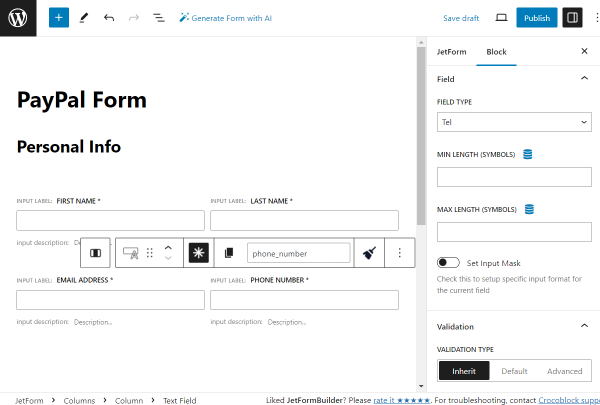Screen dimensions: 600x405
Task: Move block up with arrow
Action: pos(168,248)
